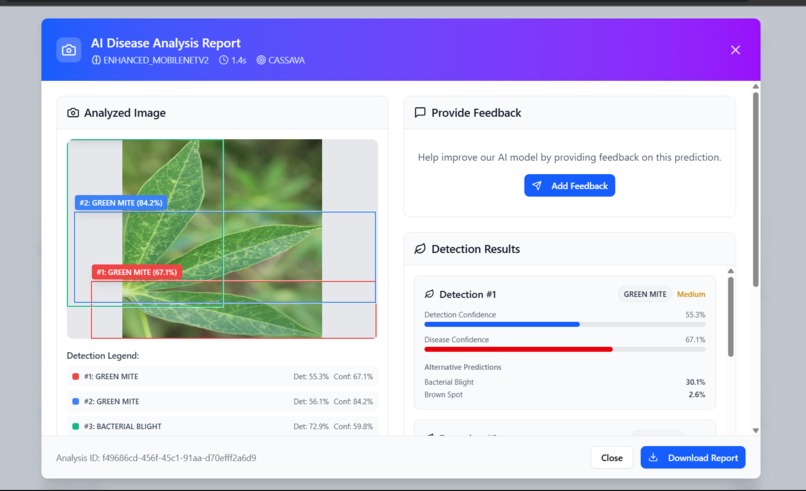The width and height of the screenshot is (806, 491).
Task: Click the Brown Spot alternative prediction
Action: [x=443, y=394]
